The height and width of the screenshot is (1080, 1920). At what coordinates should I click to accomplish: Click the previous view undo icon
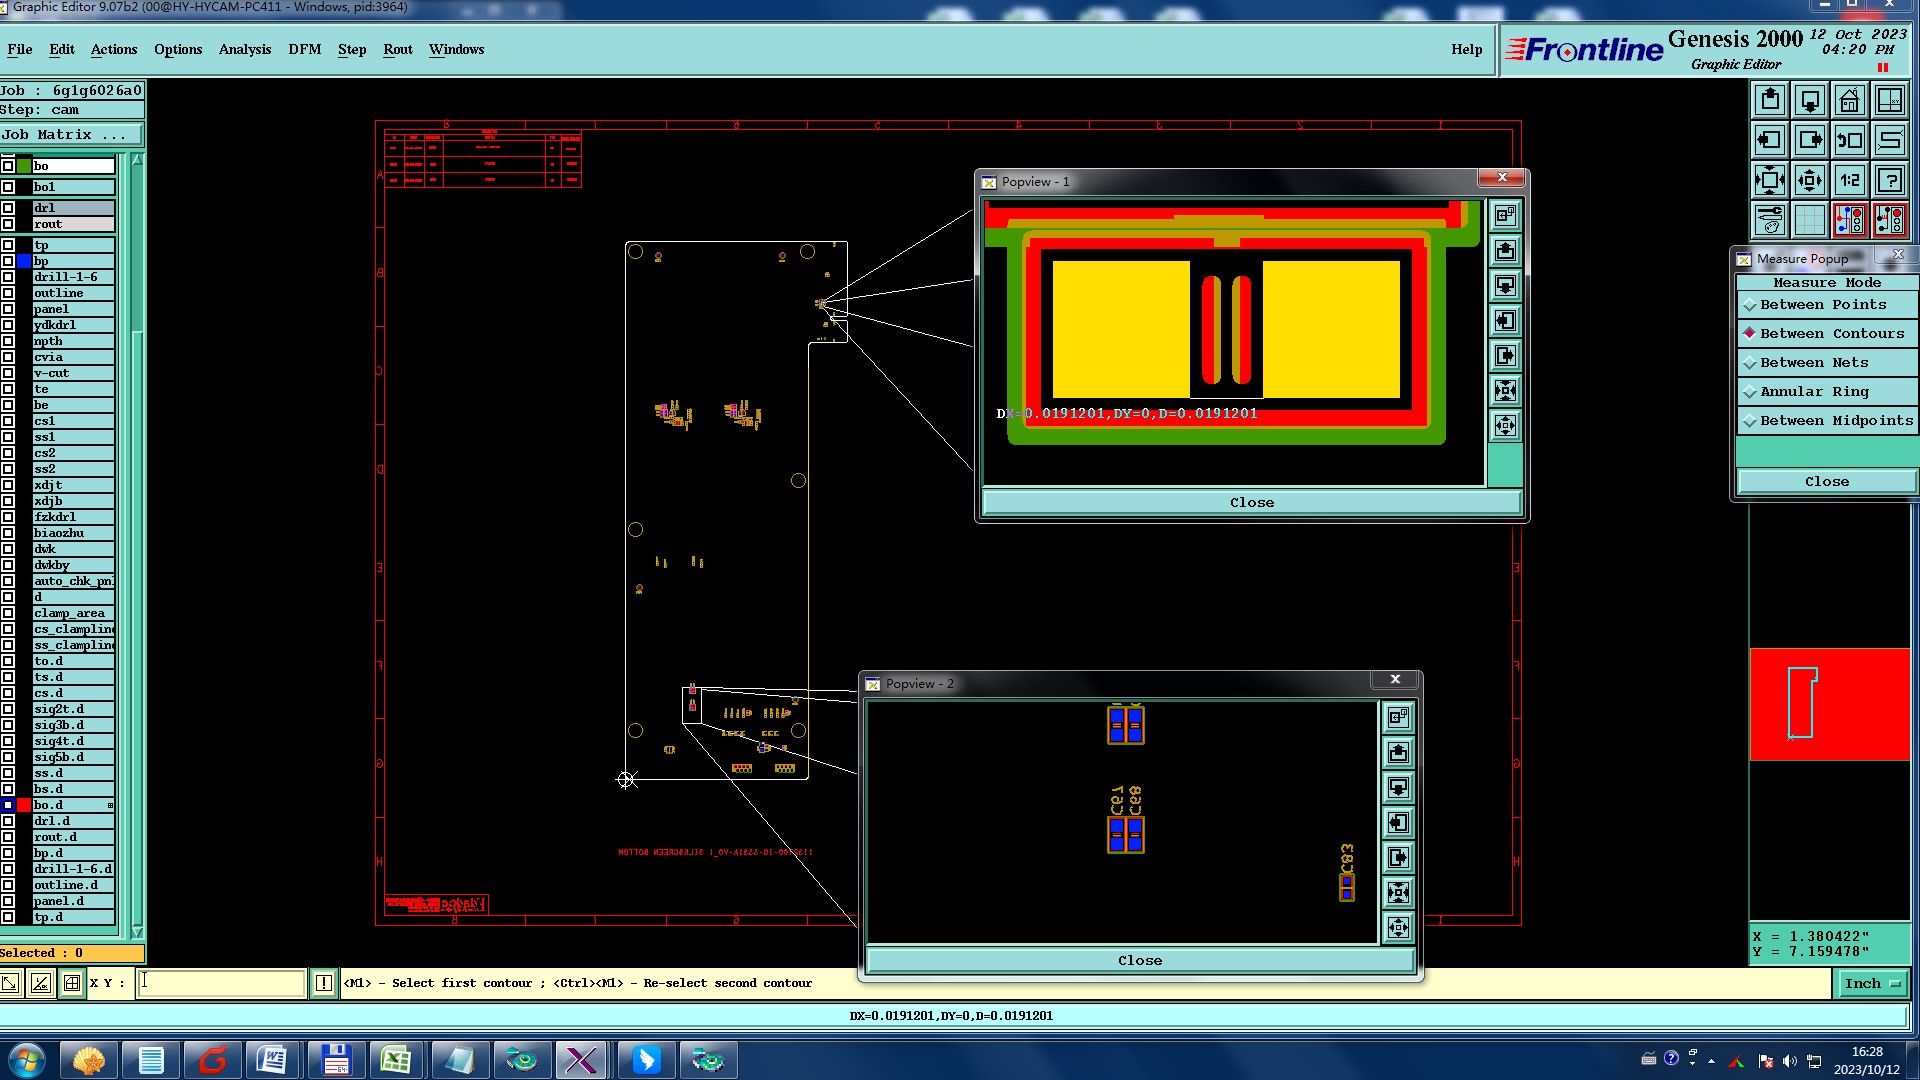pos(1849,141)
